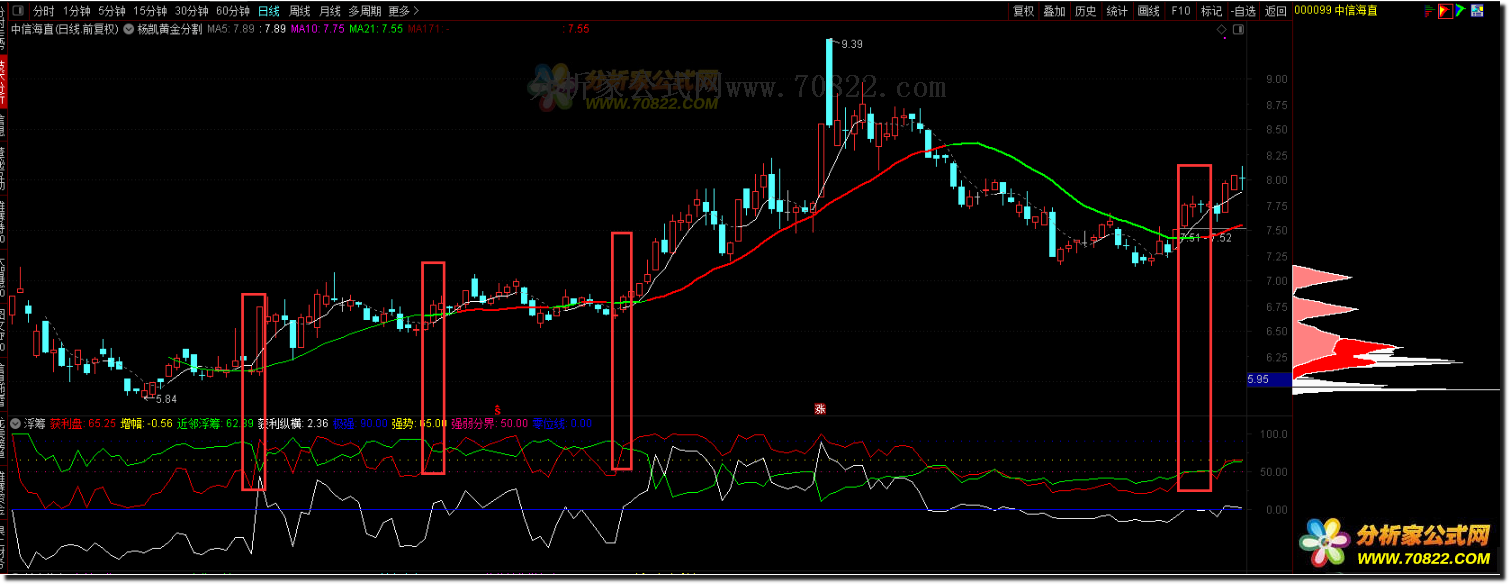Click the 近邻浮筹 value label
1510x584 pixels.
coord(215,424)
